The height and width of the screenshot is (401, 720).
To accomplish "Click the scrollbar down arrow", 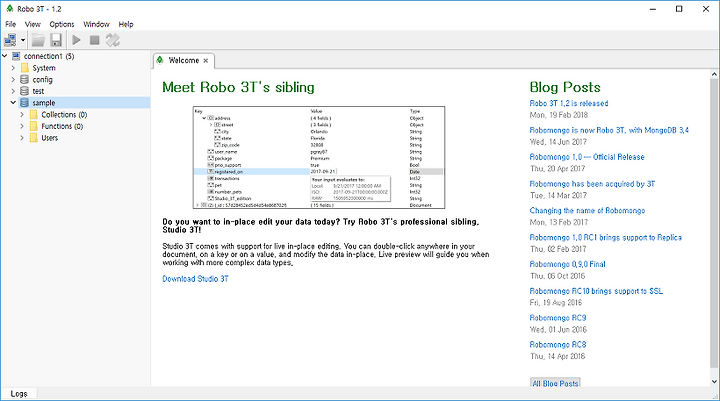I will [x=714, y=382].
